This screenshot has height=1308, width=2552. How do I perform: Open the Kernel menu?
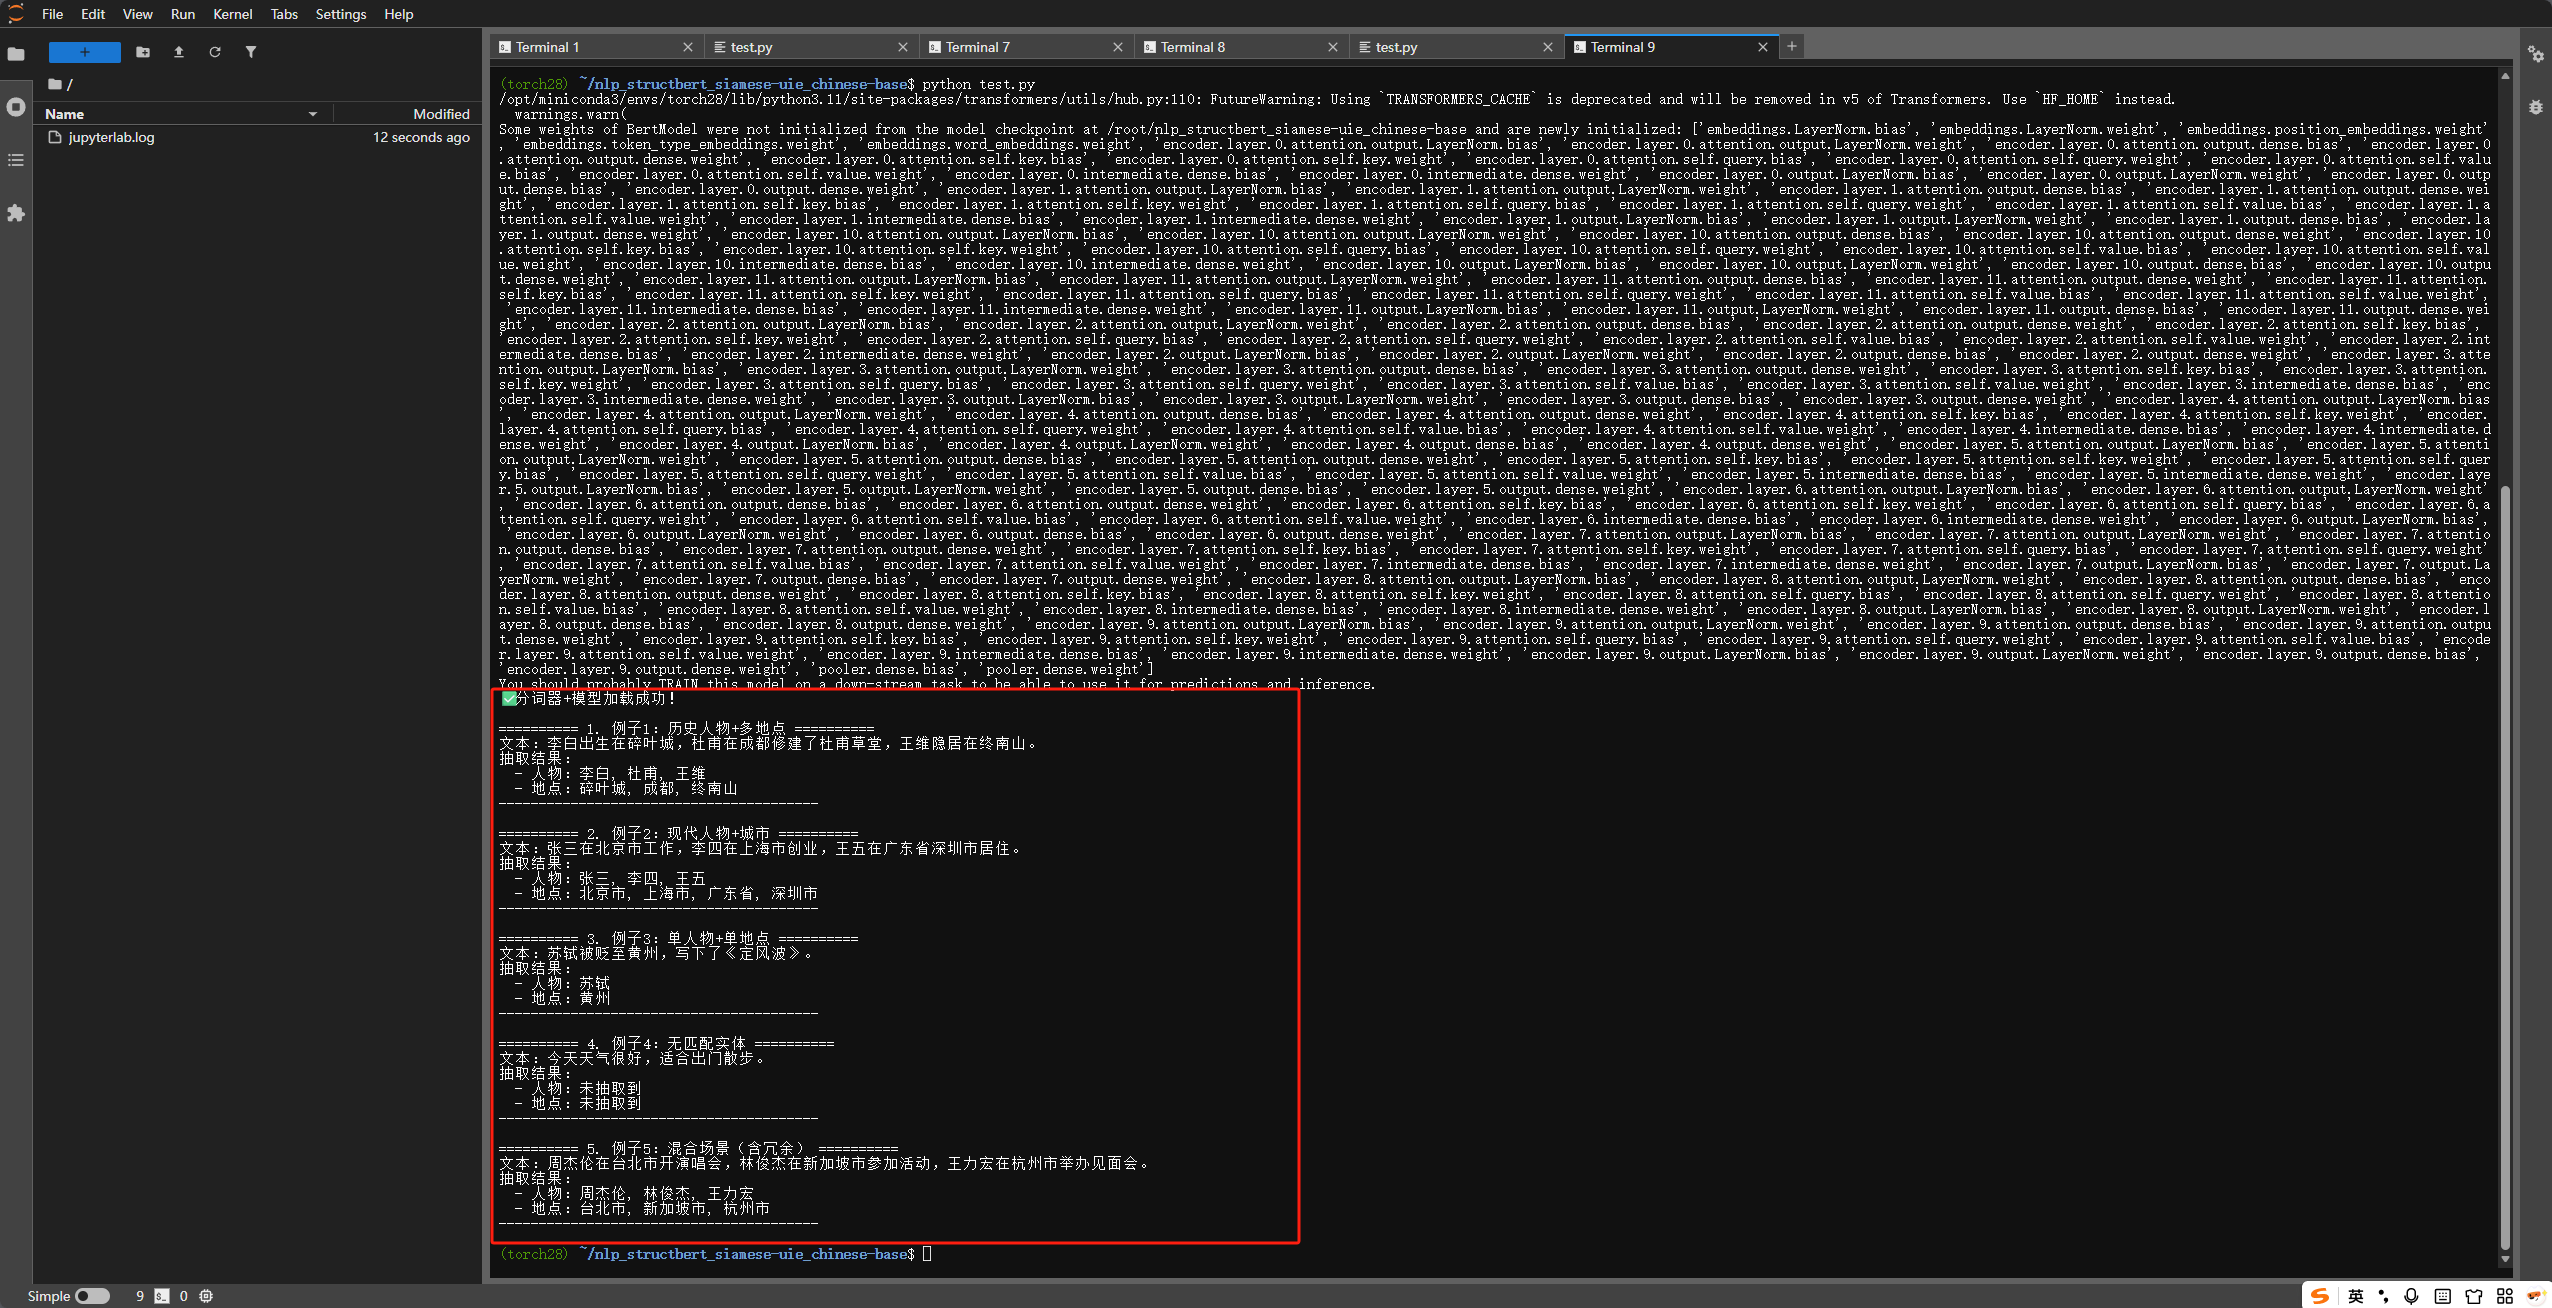click(x=233, y=14)
